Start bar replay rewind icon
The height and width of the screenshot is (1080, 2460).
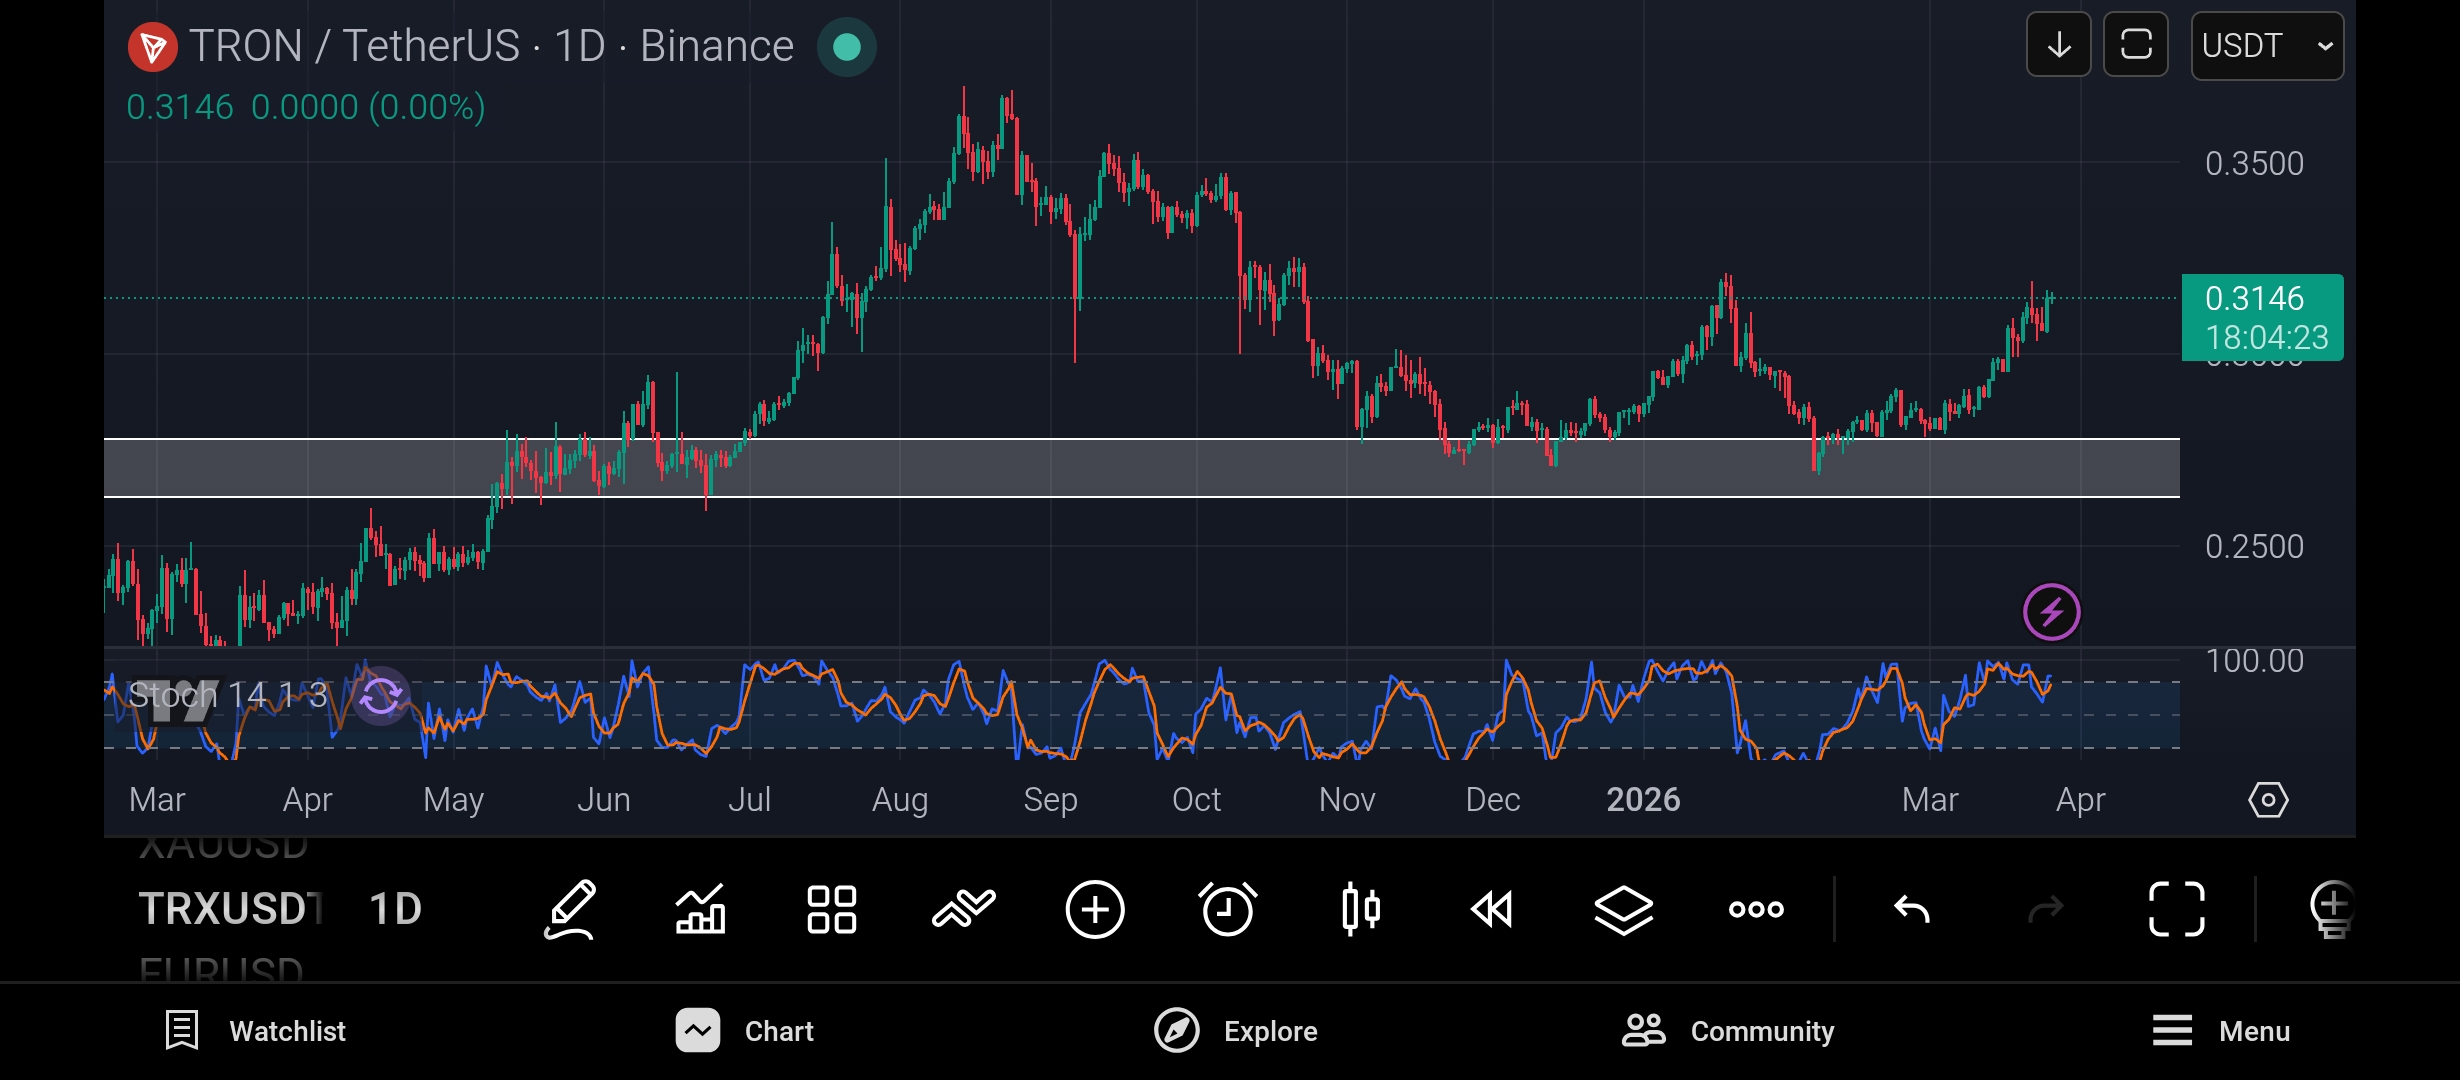tap(1492, 909)
